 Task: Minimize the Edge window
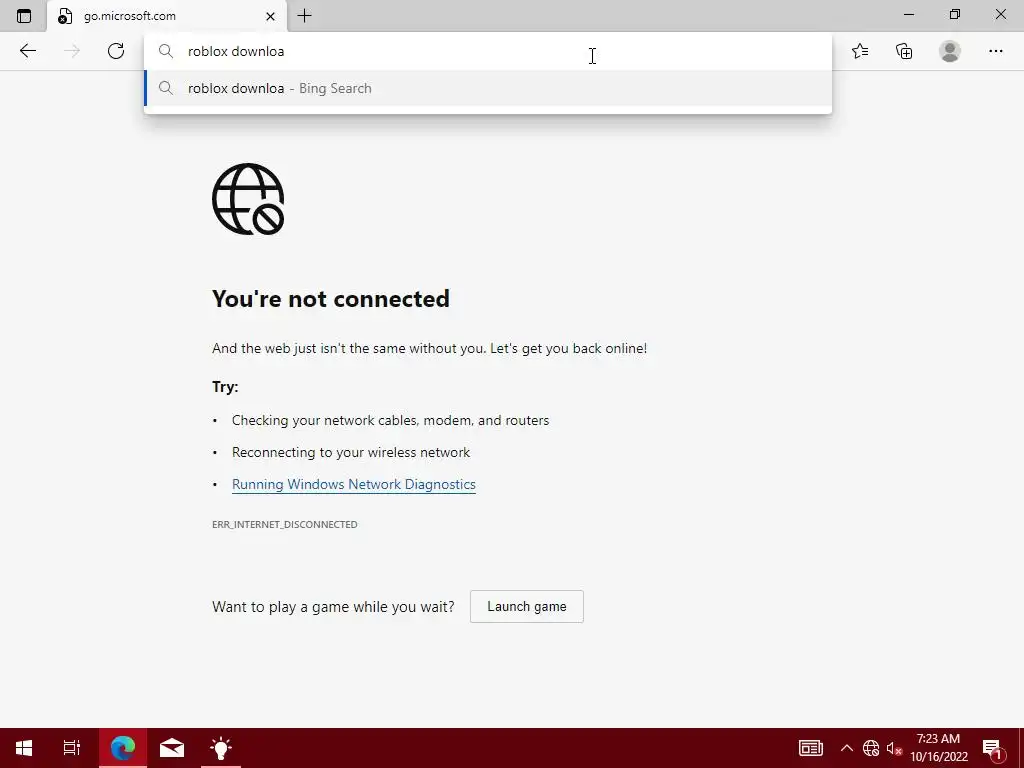(909, 15)
